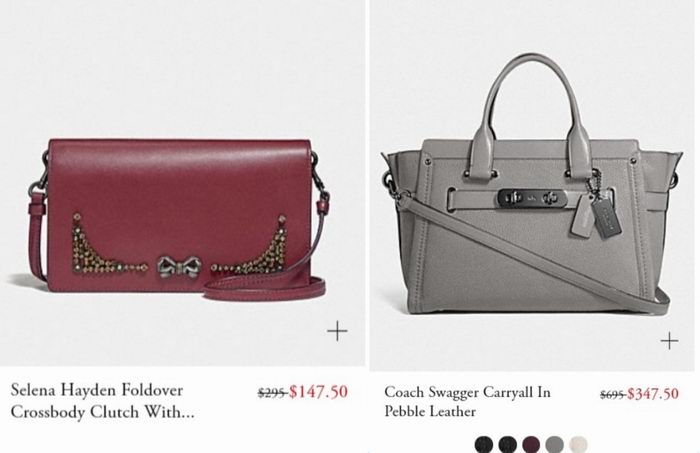Click the red foldover clutch product image

[x=179, y=216]
